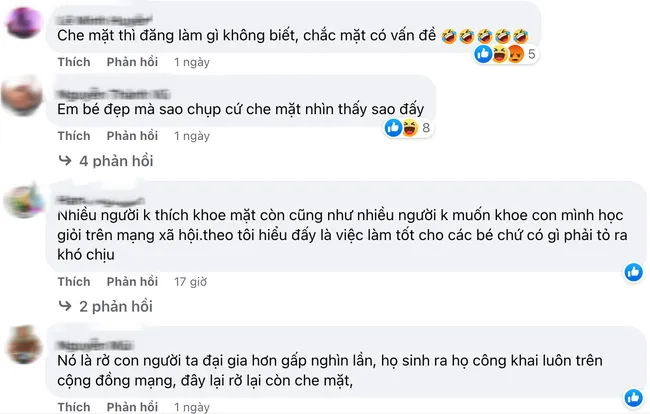Image resolution: width=650 pixels, height=414 pixels.
Task: Click the avatar beside the "Nhiều người k thích" comment
Action: (22, 198)
